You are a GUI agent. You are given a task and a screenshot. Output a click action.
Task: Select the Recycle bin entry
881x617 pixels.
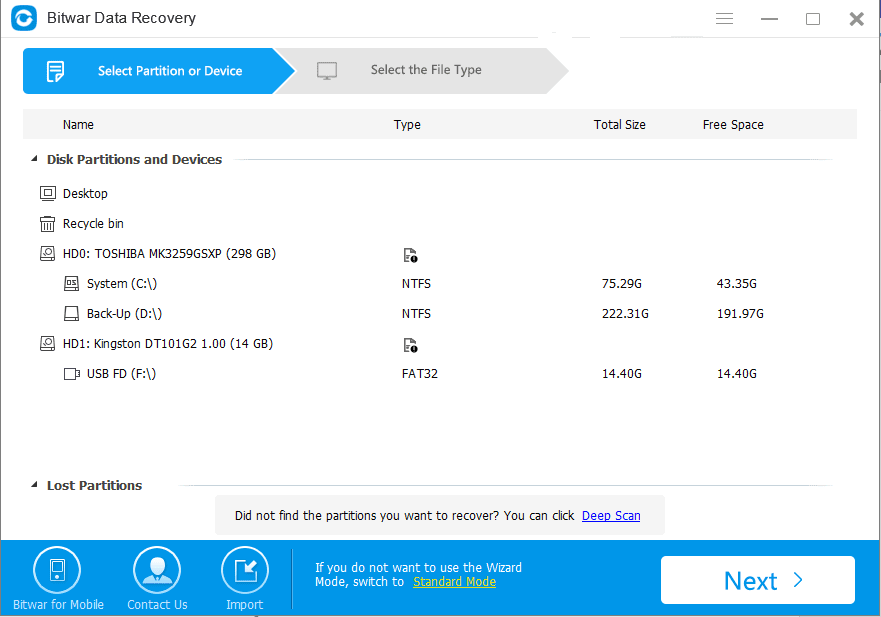[93, 224]
